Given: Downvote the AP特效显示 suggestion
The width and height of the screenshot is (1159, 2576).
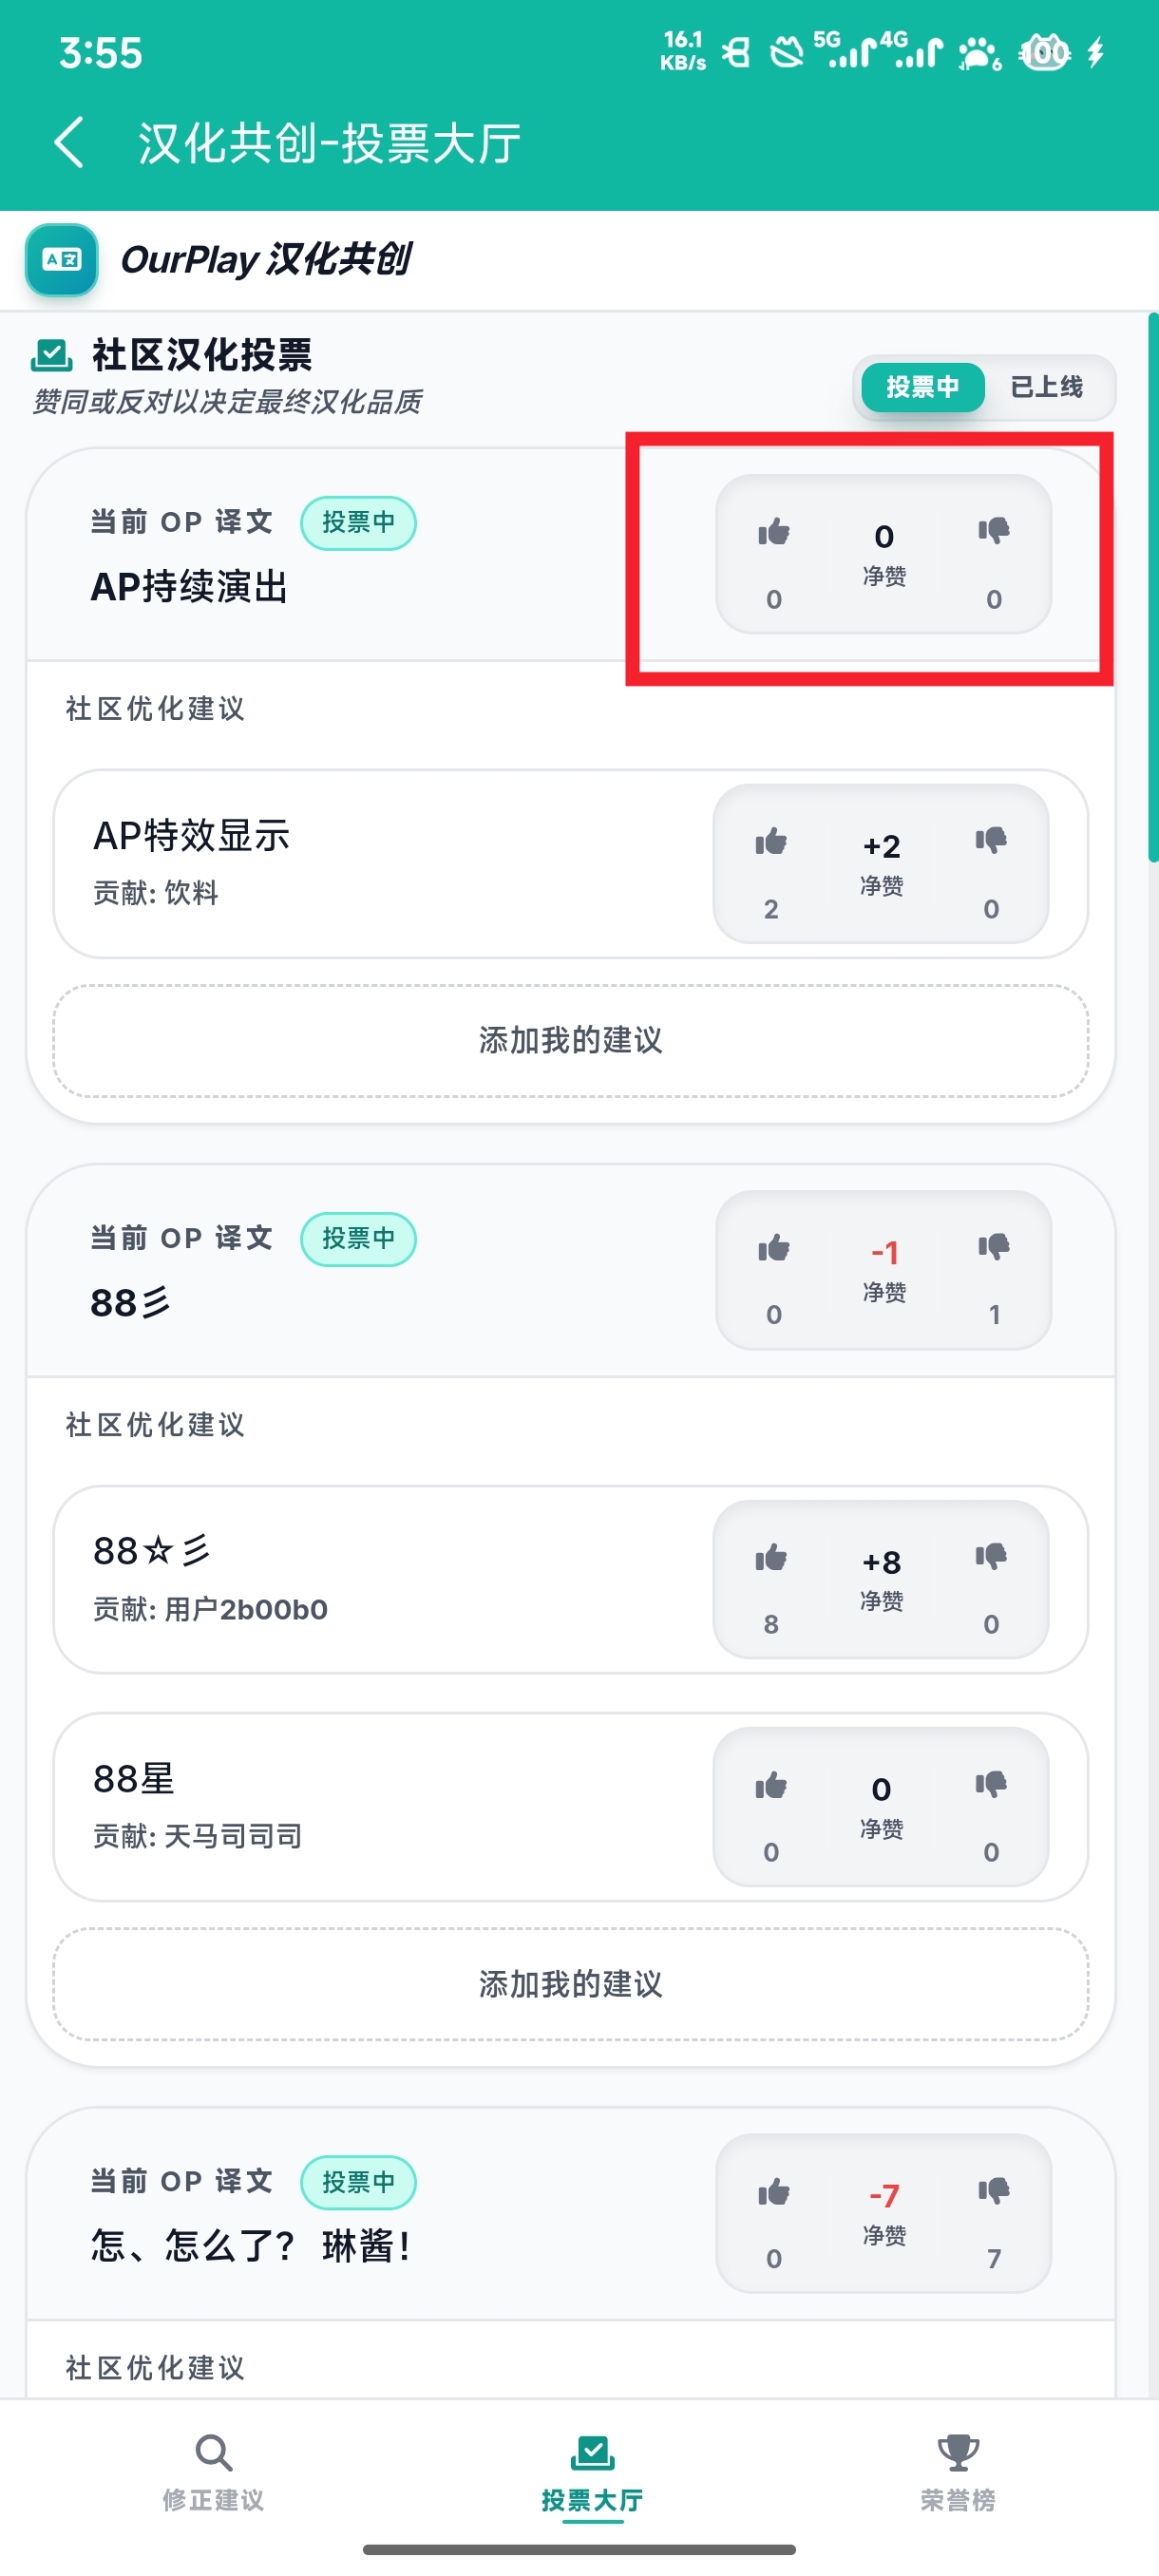Looking at the screenshot, I should (x=990, y=841).
